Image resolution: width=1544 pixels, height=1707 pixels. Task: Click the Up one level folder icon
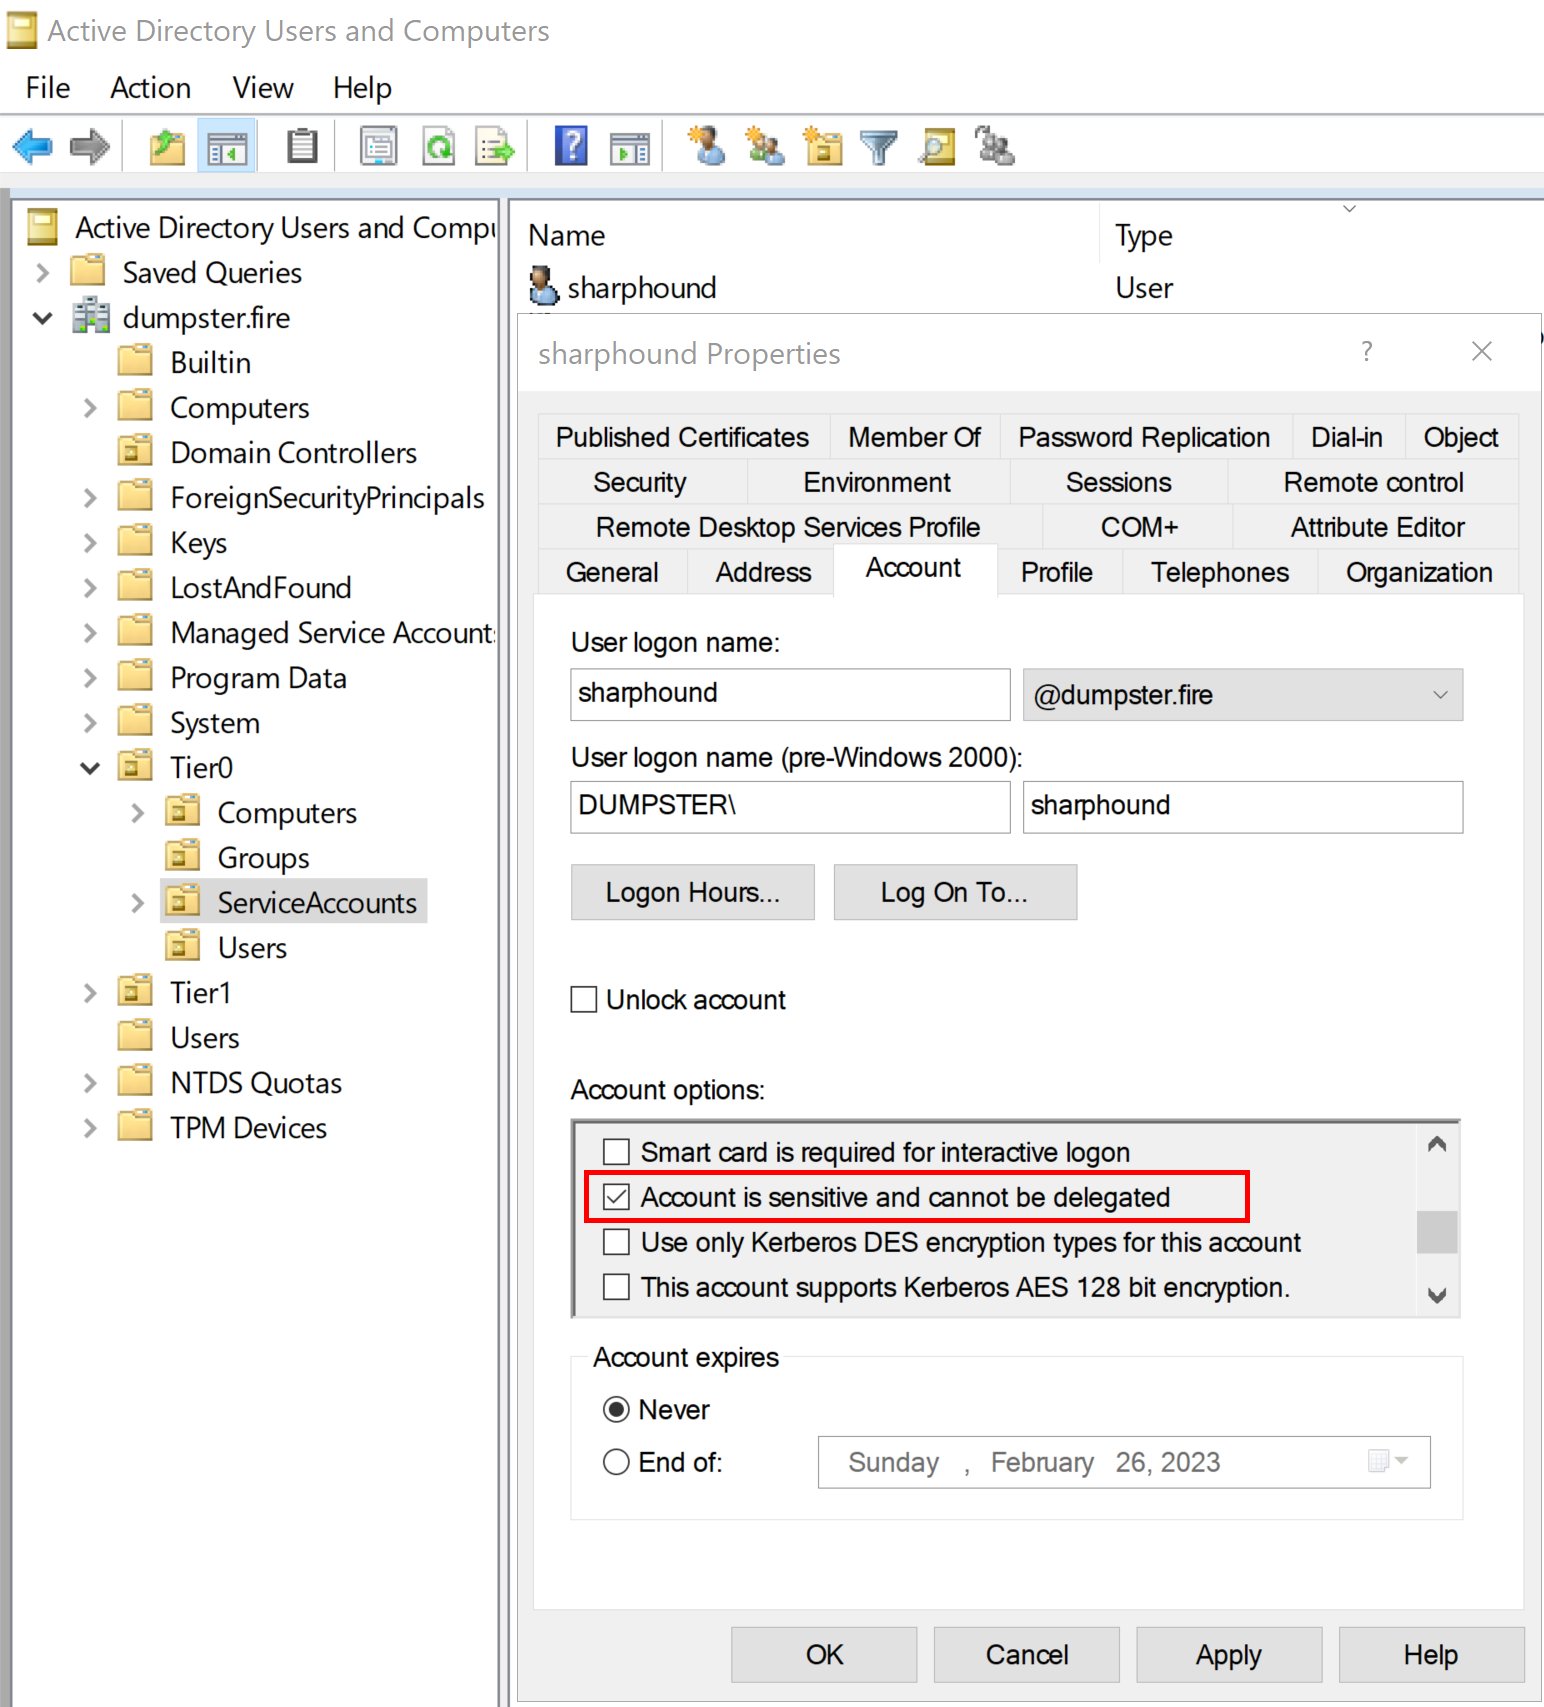[x=167, y=147]
